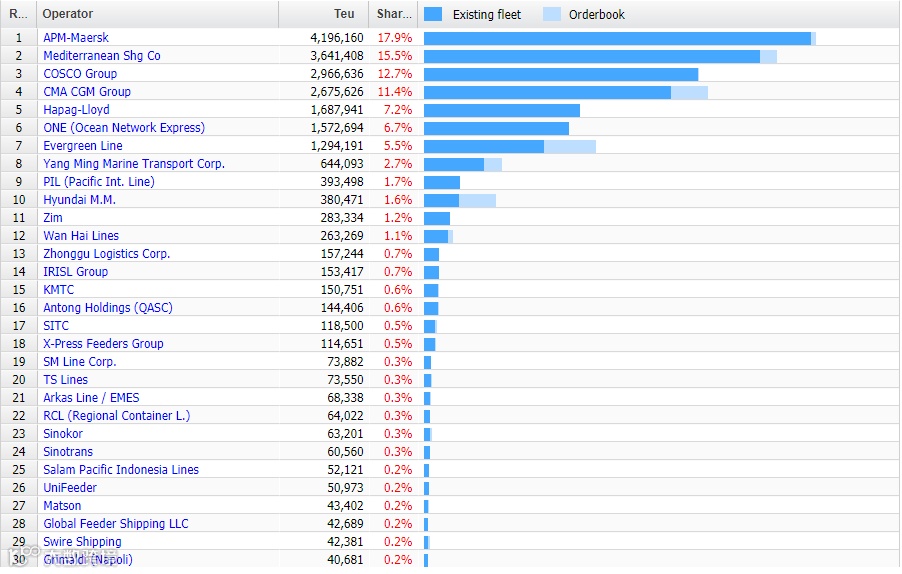Viewport: 902px width, 574px height.
Task: Open the Arkas Line / EMES link
Action: [x=91, y=398]
